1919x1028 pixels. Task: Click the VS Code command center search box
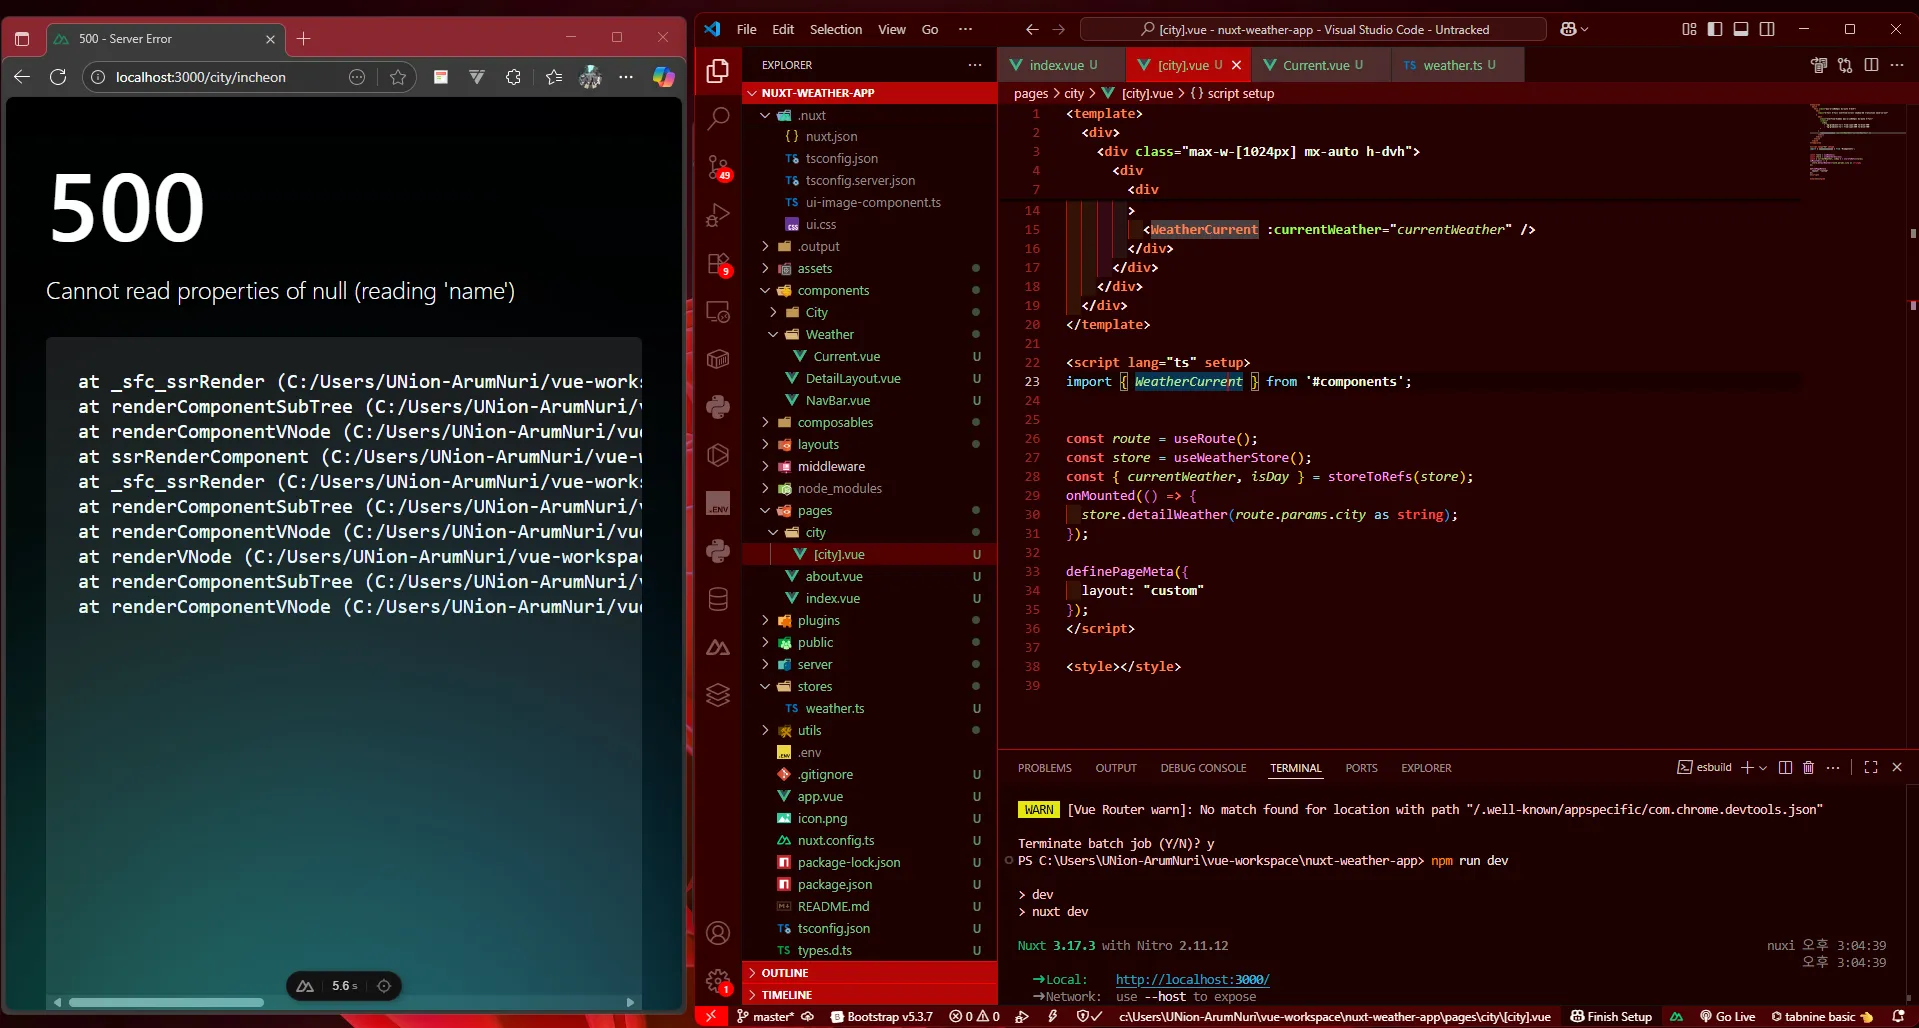coord(1313,29)
